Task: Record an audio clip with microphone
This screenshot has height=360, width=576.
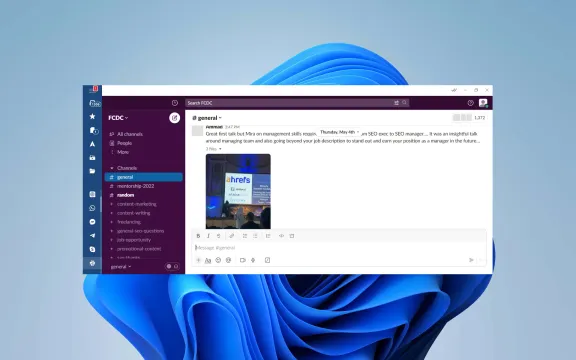Action: point(253,260)
